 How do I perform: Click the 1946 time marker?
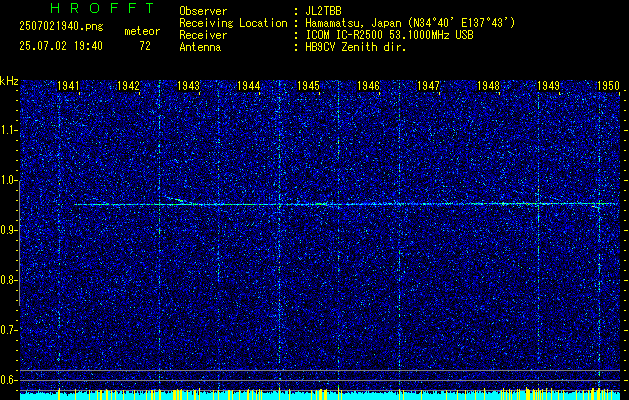368,85
